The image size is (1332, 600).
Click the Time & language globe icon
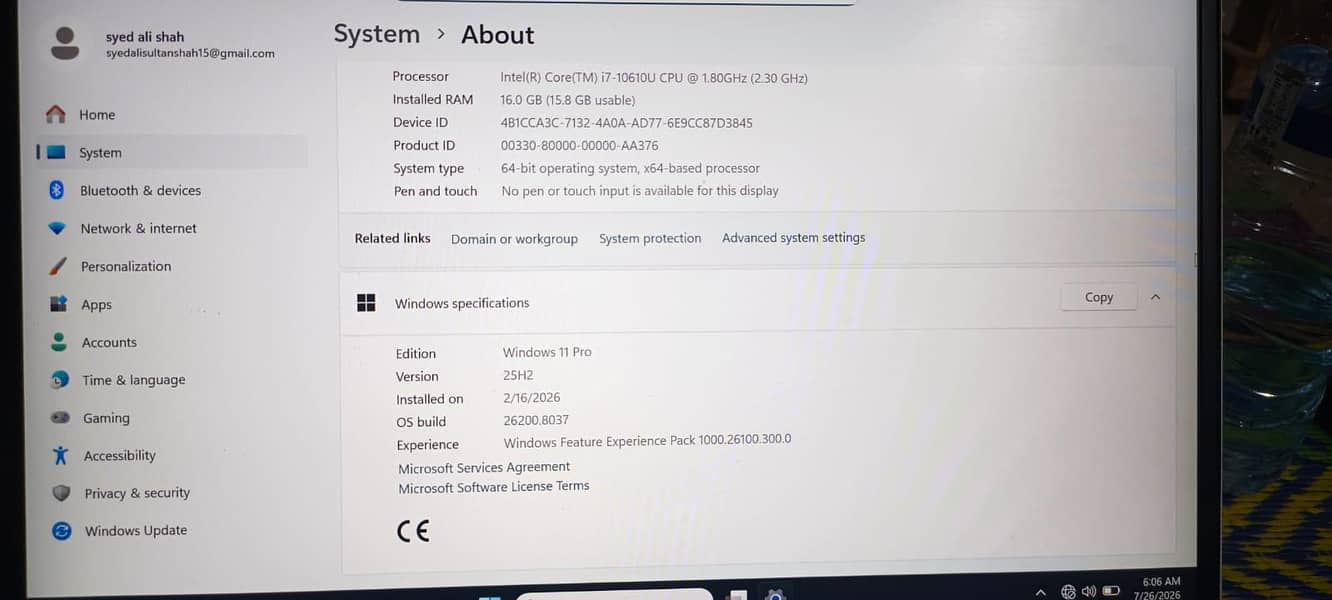tap(61, 380)
